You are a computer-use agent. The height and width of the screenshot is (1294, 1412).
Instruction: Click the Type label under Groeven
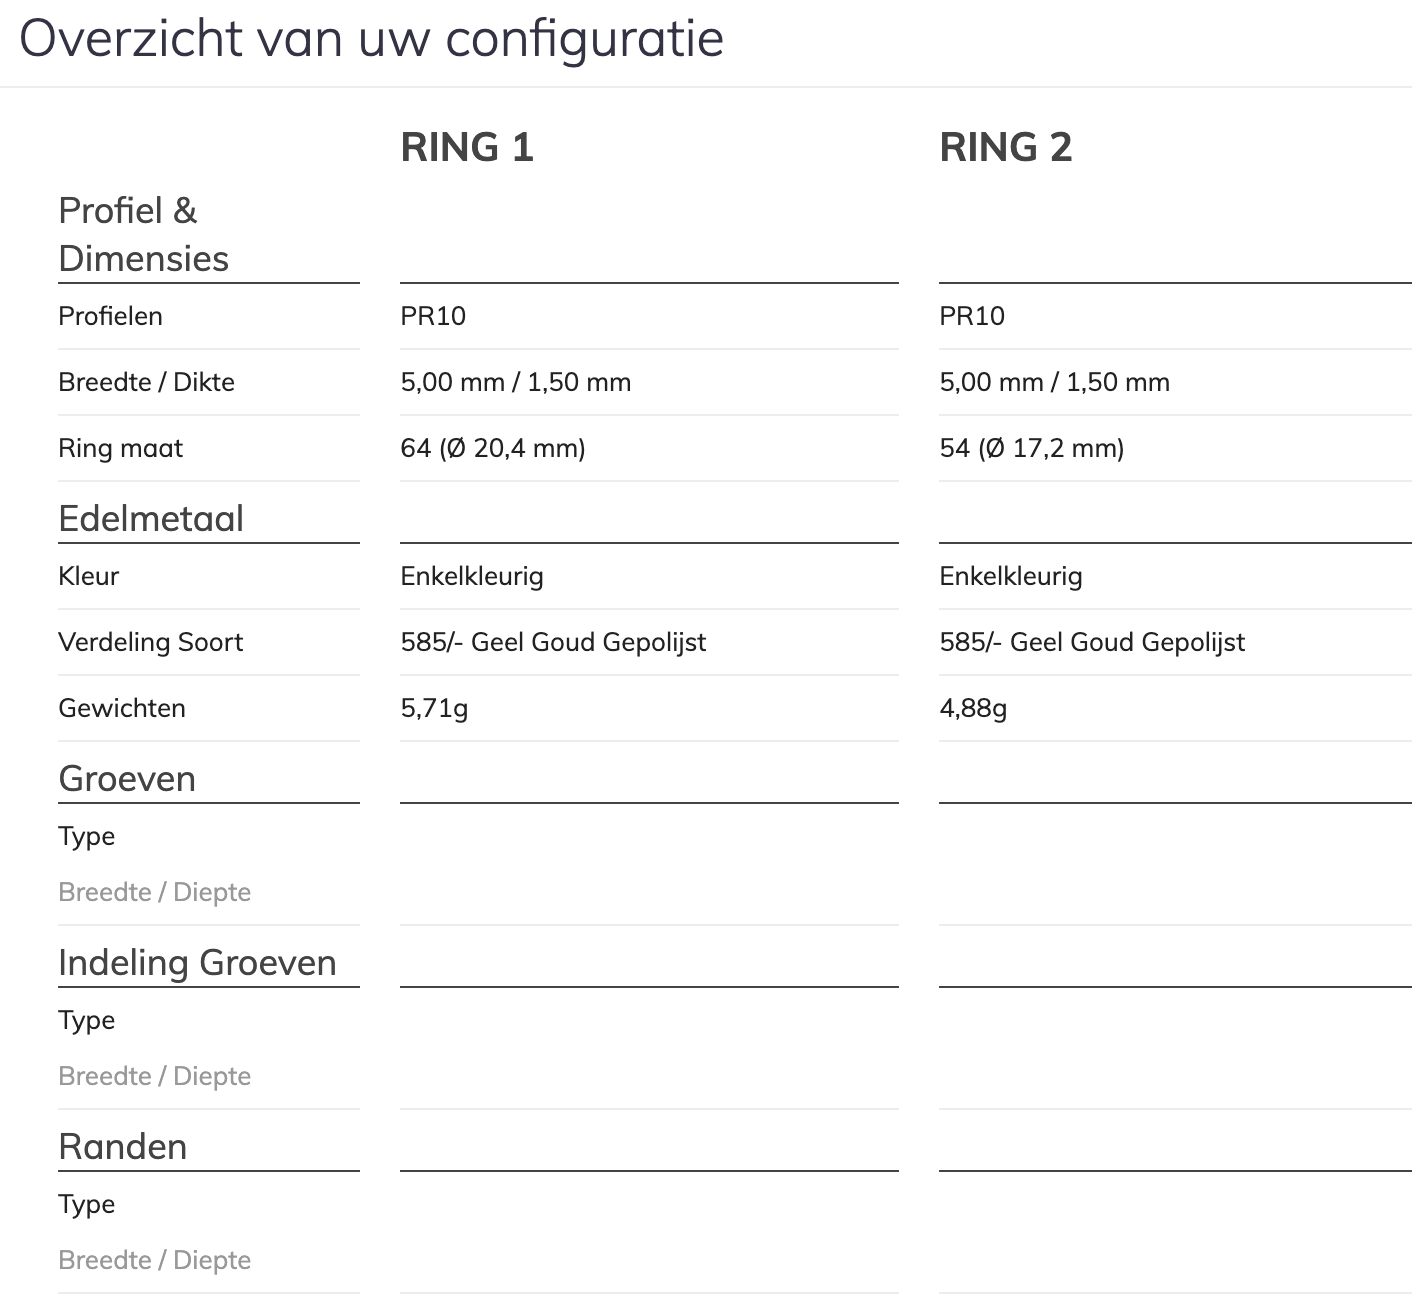tap(86, 836)
